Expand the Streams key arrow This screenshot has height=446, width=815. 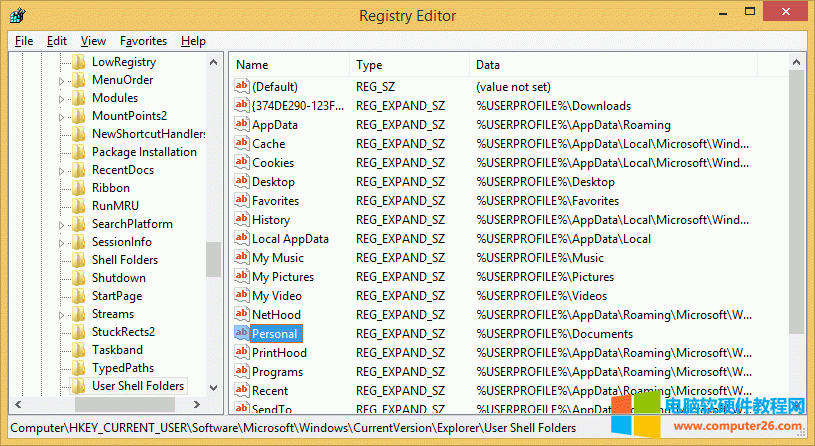tap(62, 315)
